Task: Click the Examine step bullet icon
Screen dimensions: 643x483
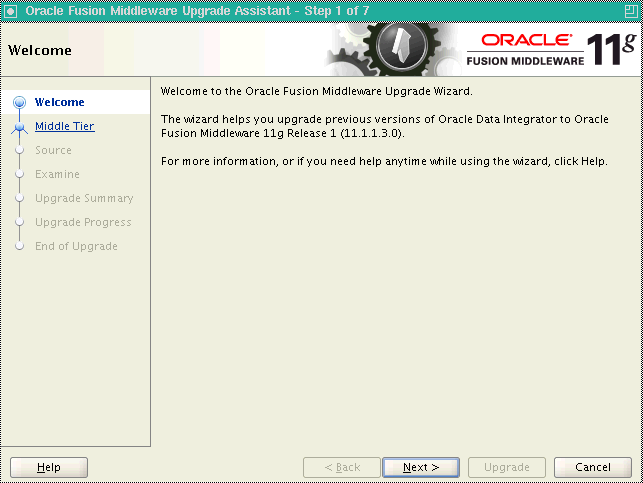Action: (x=19, y=174)
